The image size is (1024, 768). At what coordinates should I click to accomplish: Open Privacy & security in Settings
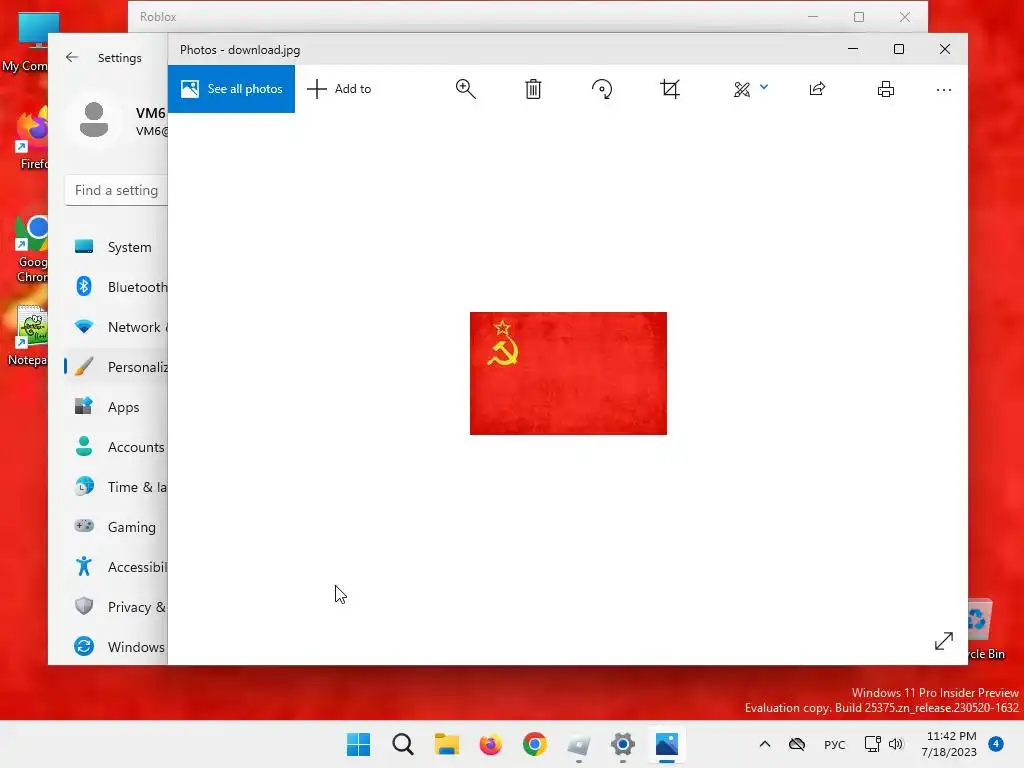pyautogui.click(x=116, y=607)
